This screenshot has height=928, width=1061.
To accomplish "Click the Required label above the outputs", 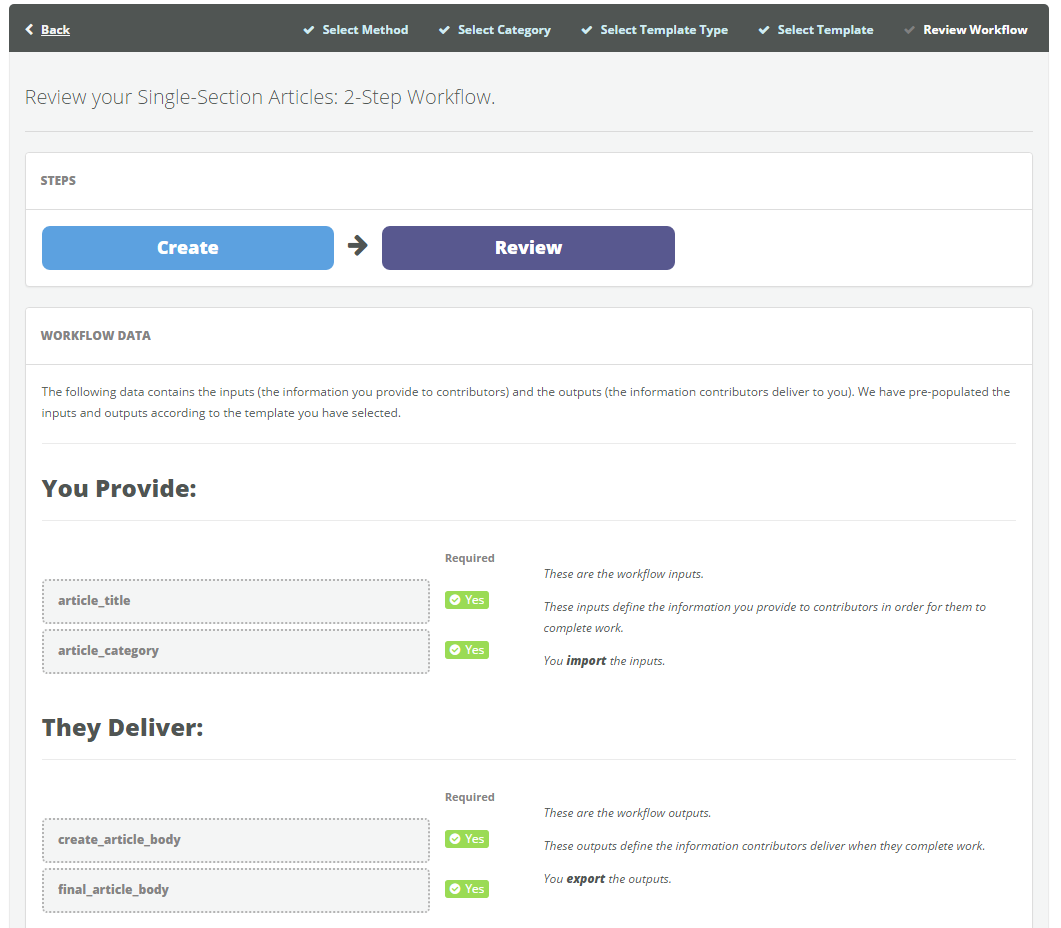I will pyautogui.click(x=470, y=797).
